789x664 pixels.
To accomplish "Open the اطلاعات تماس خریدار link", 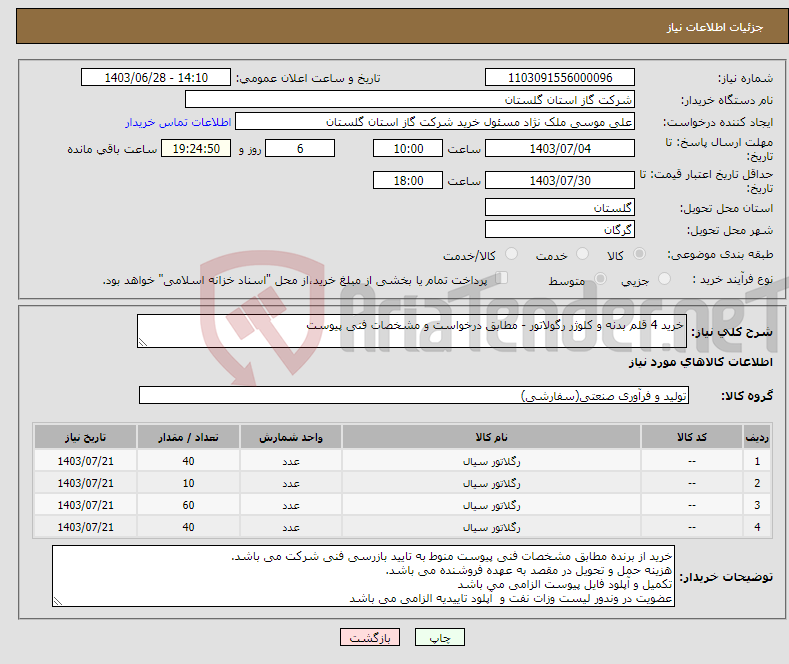I will [x=178, y=122].
